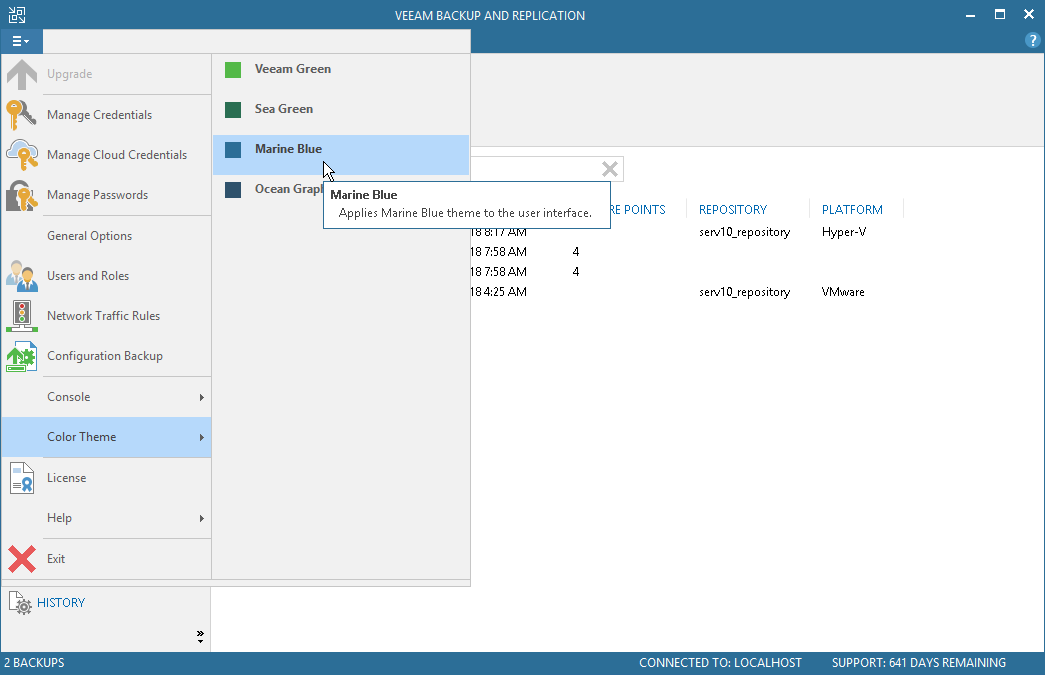Open the help question mark icon
The height and width of the screenshot is (675, 1045).
(1032, 41)
